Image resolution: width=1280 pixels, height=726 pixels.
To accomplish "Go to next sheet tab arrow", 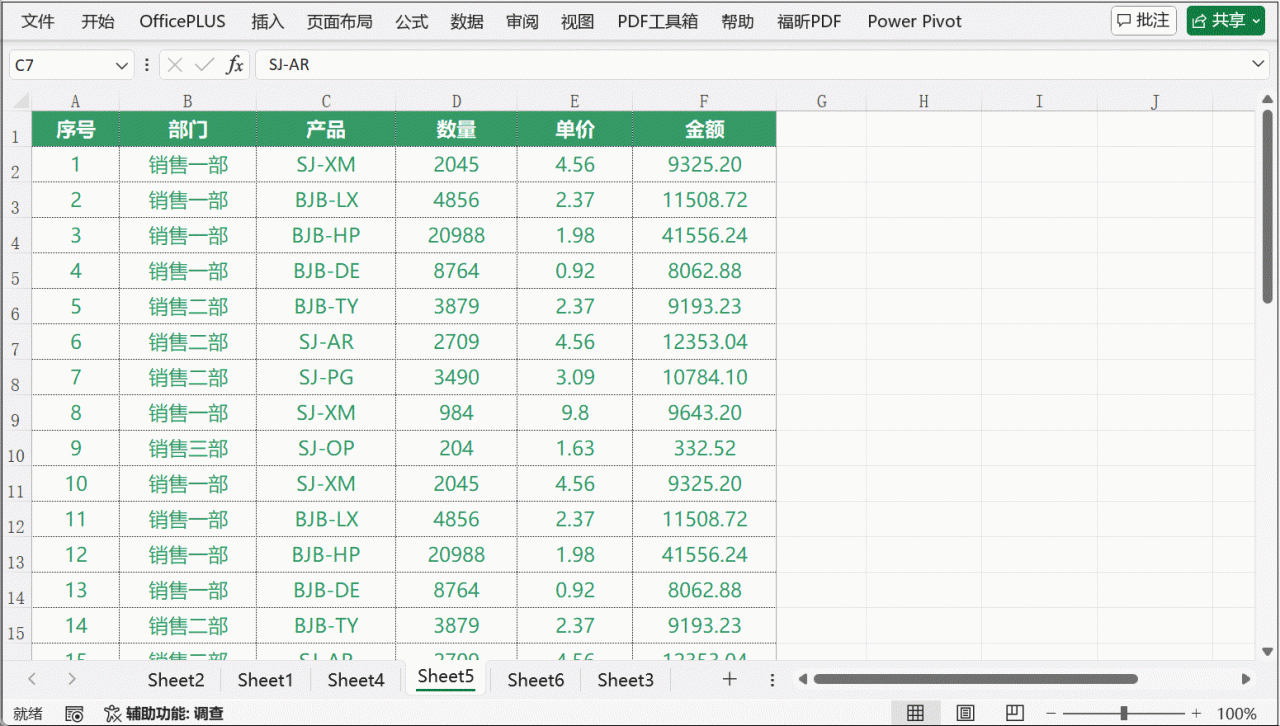I will (x=72, y=680).
